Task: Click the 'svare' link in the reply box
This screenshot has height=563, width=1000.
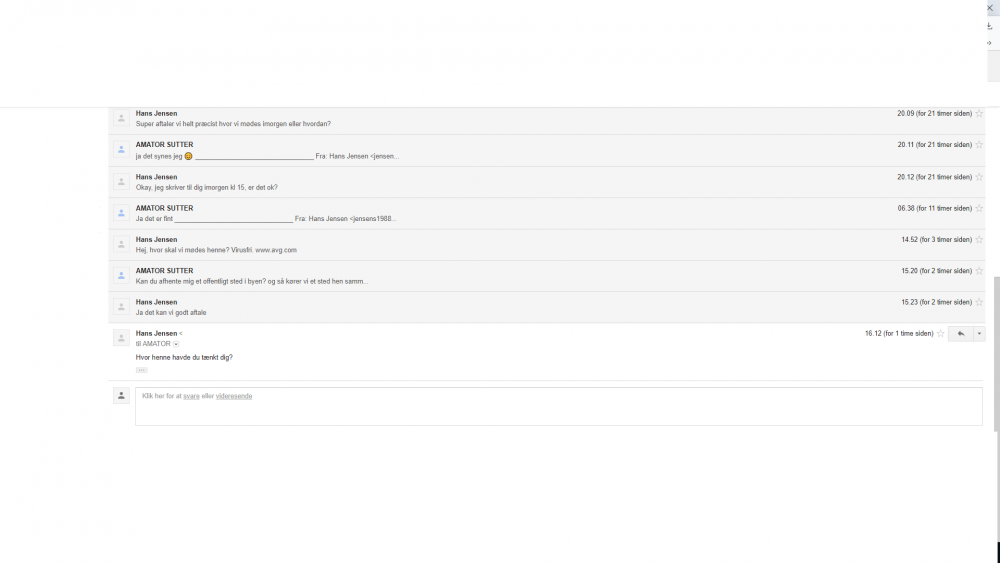Action: pos(191,396)
